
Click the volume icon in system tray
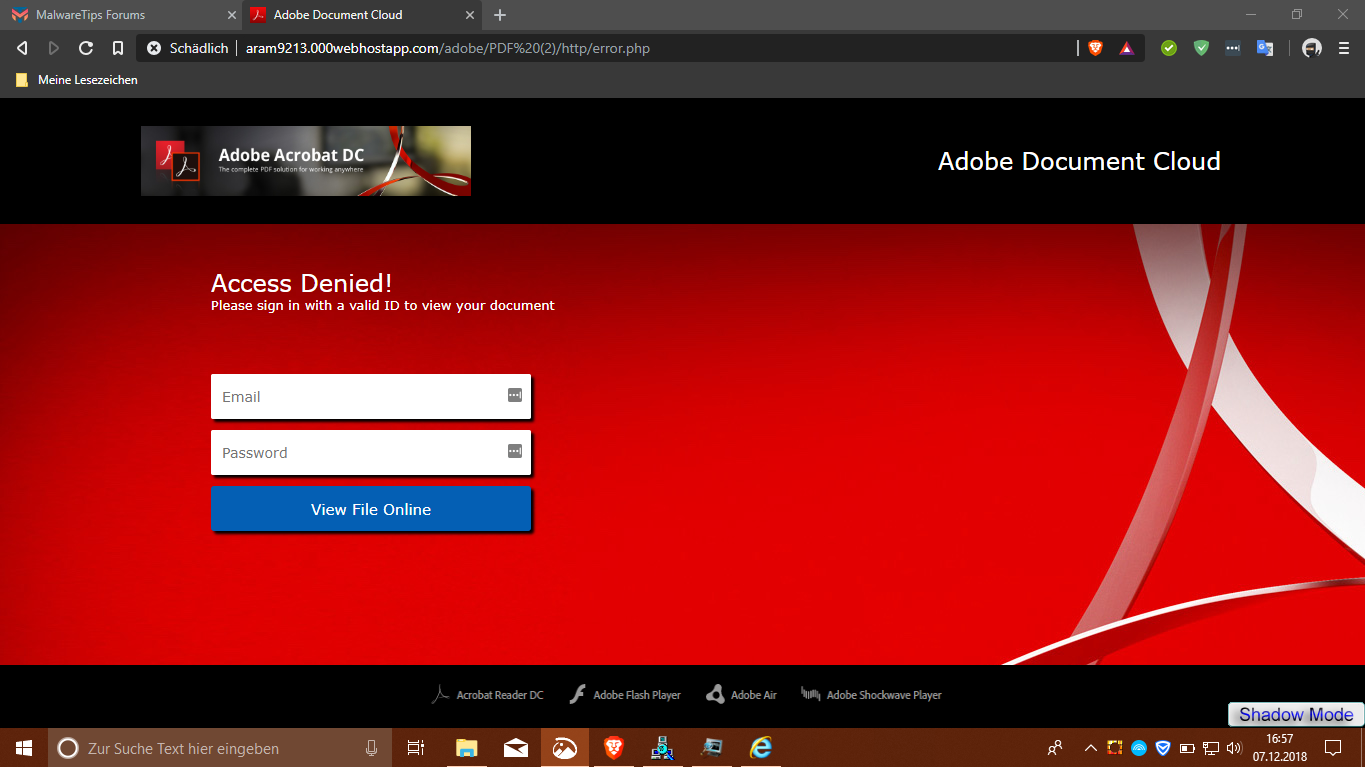click(1233, 748)
